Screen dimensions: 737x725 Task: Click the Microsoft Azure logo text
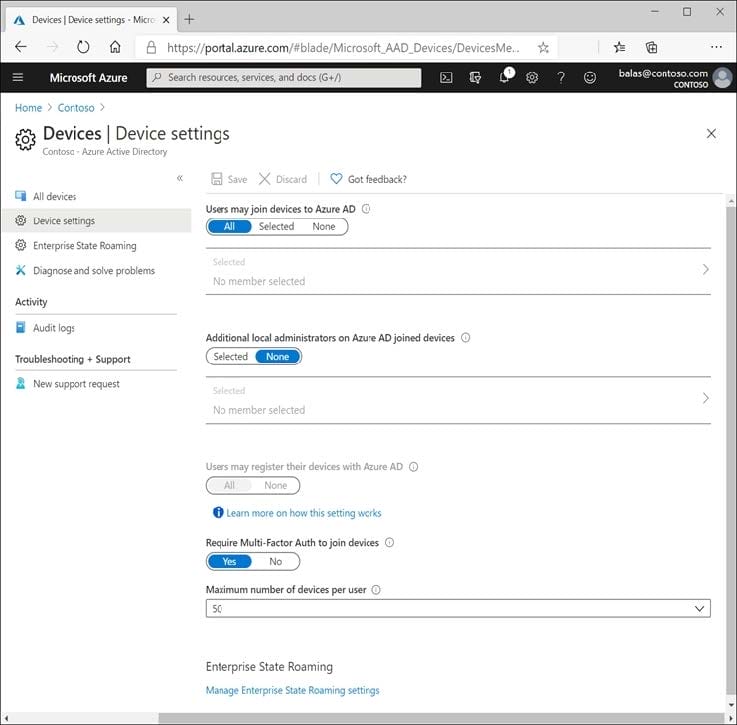pos(88,78)
